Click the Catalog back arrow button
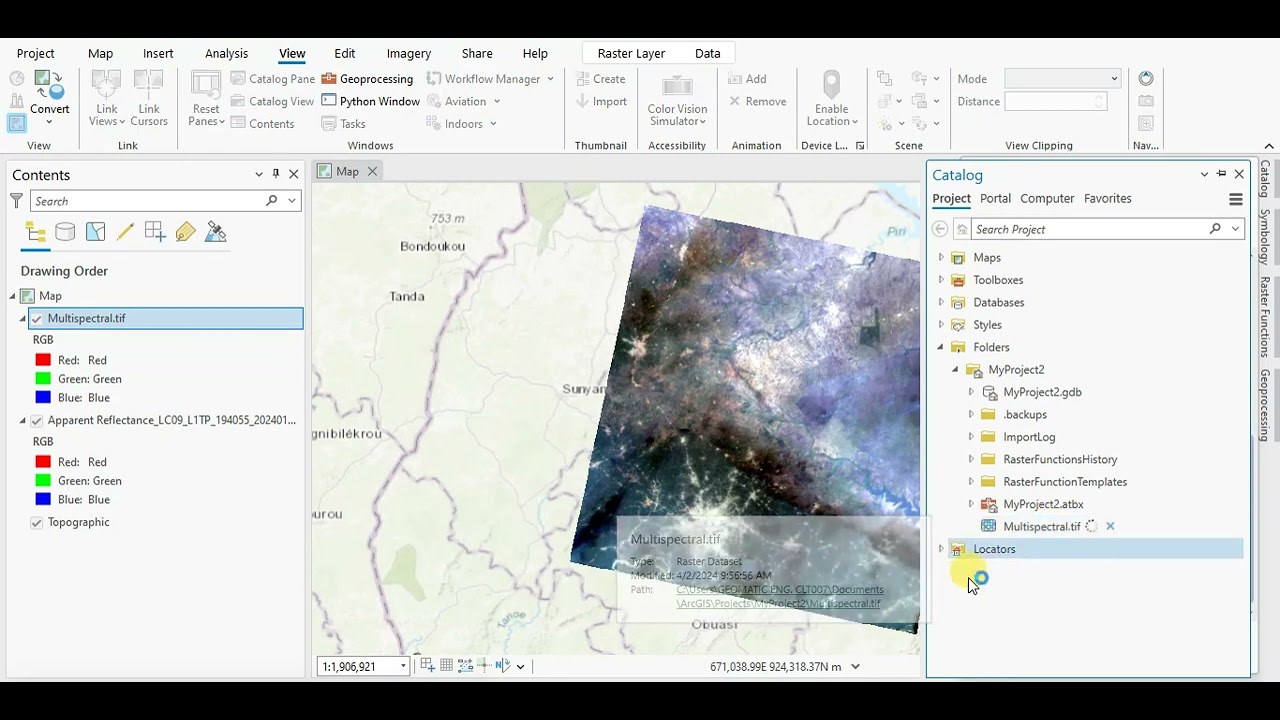 point(940,229)
